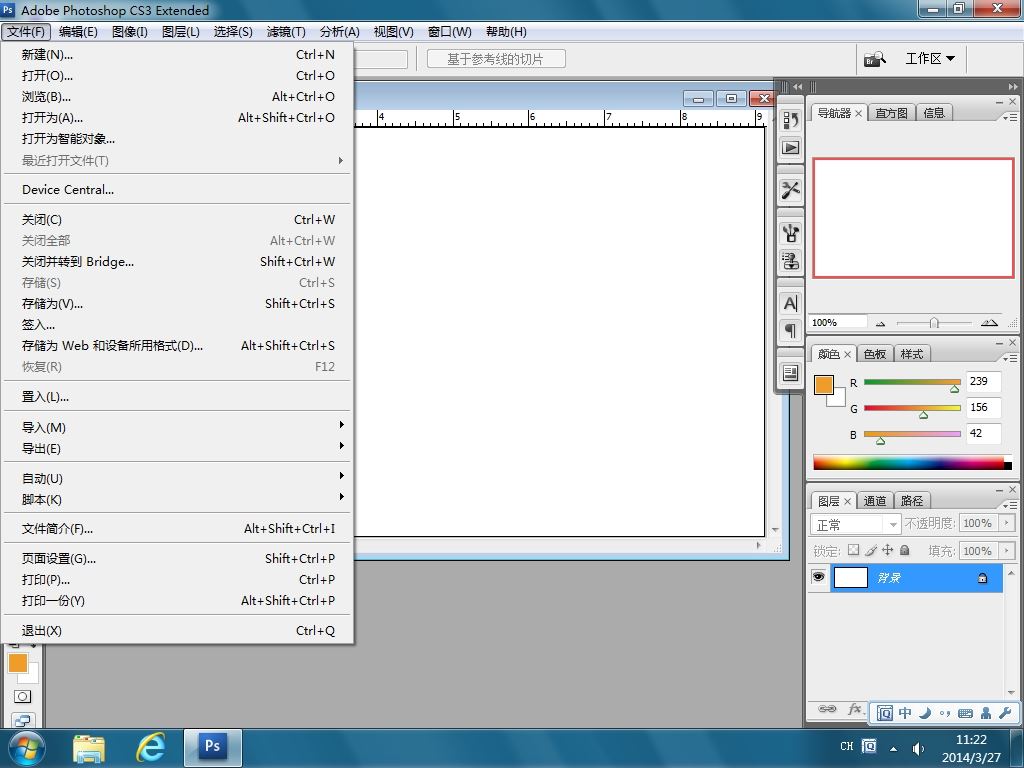Select 打开(O)... menu item
The height and width of the screenshot is (768, 1024).
click(177, 76)
